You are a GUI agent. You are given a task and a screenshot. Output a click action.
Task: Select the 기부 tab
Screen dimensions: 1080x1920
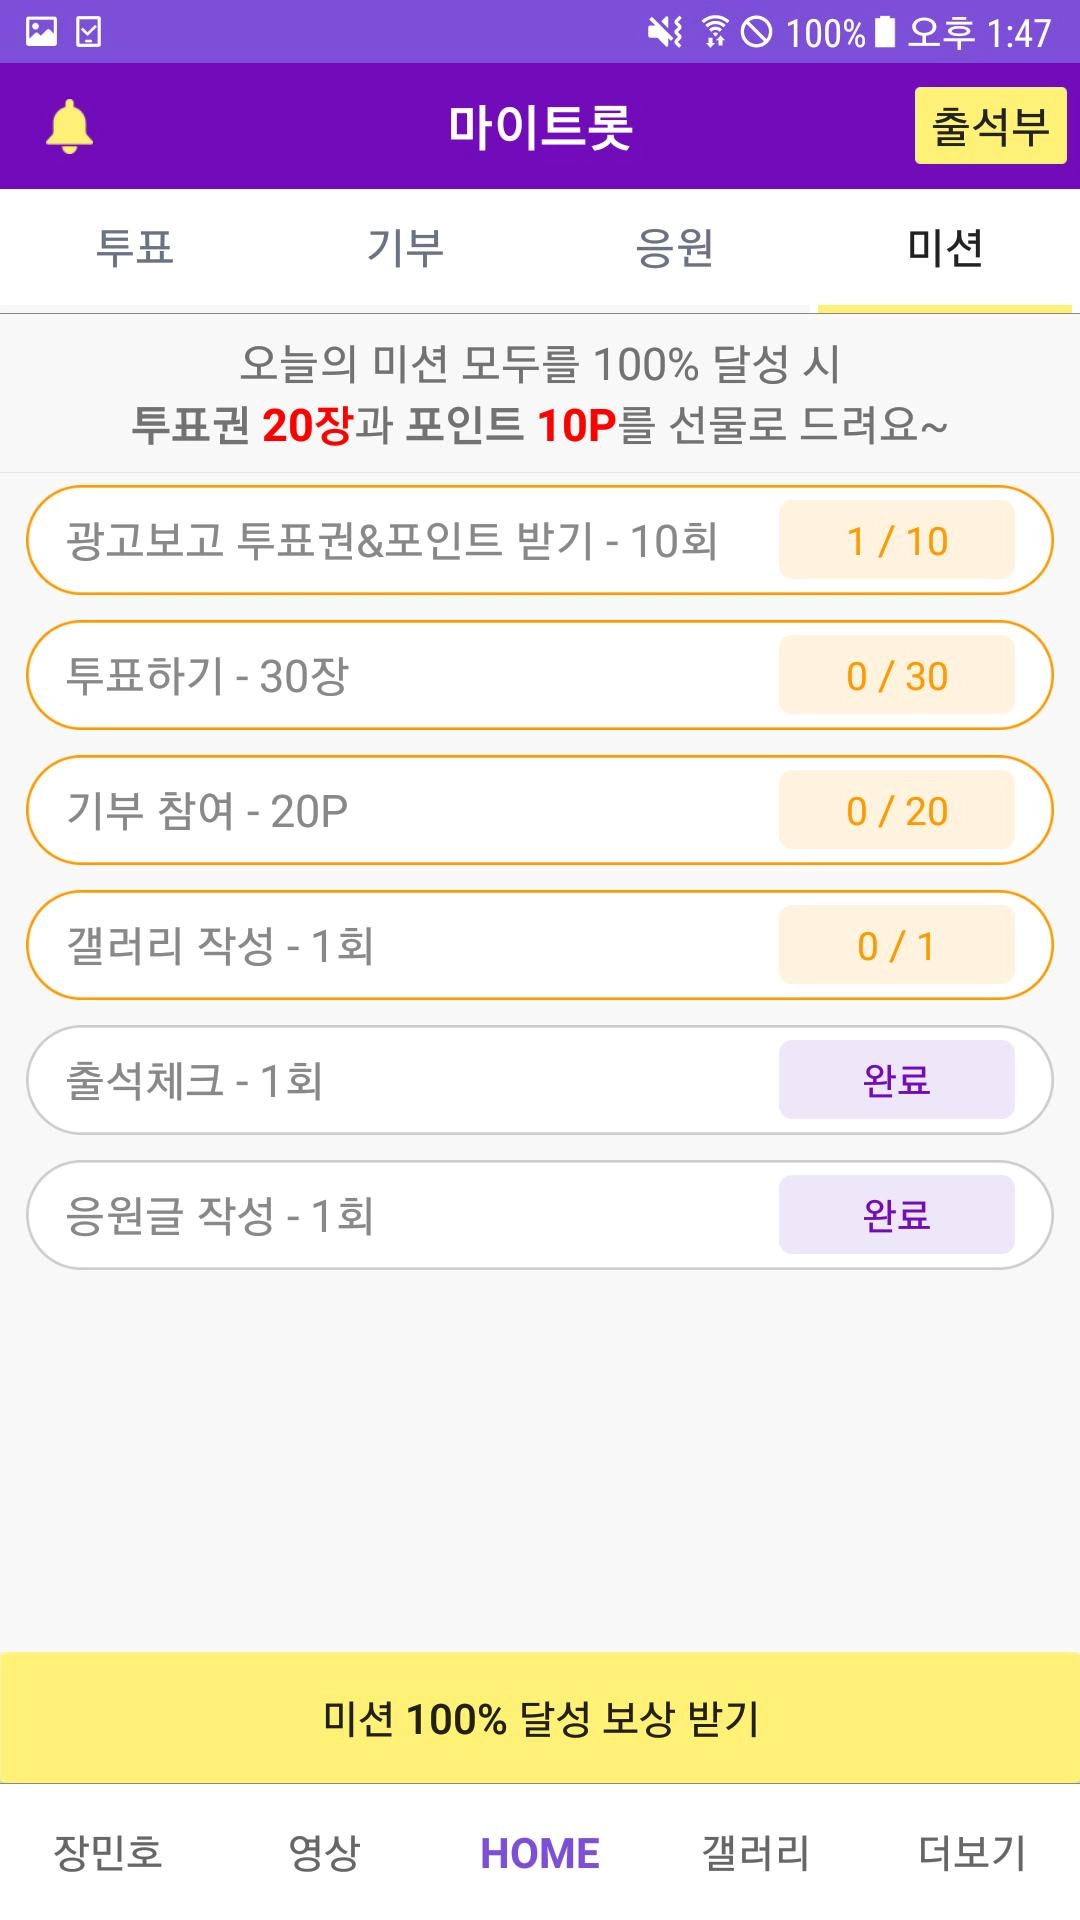(x=405, y=248)
